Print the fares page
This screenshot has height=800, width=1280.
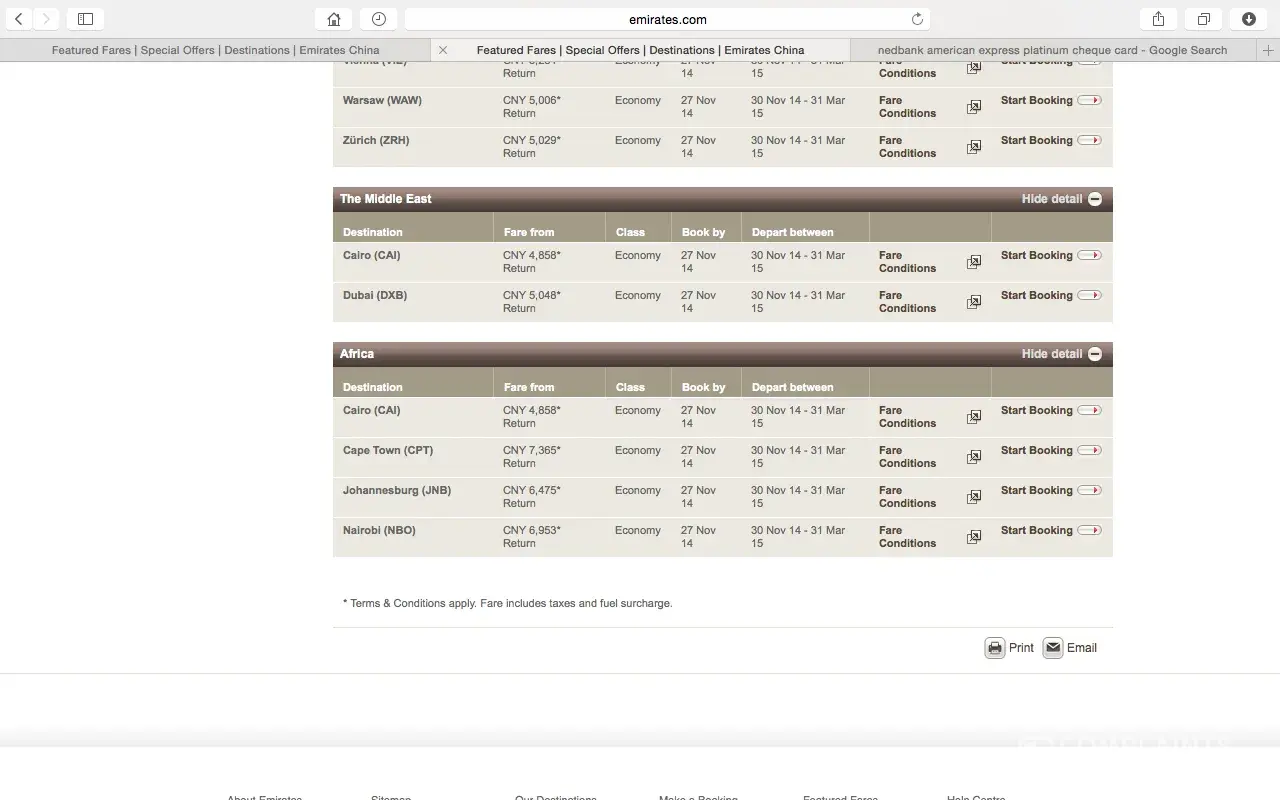tap(1009, 648)
